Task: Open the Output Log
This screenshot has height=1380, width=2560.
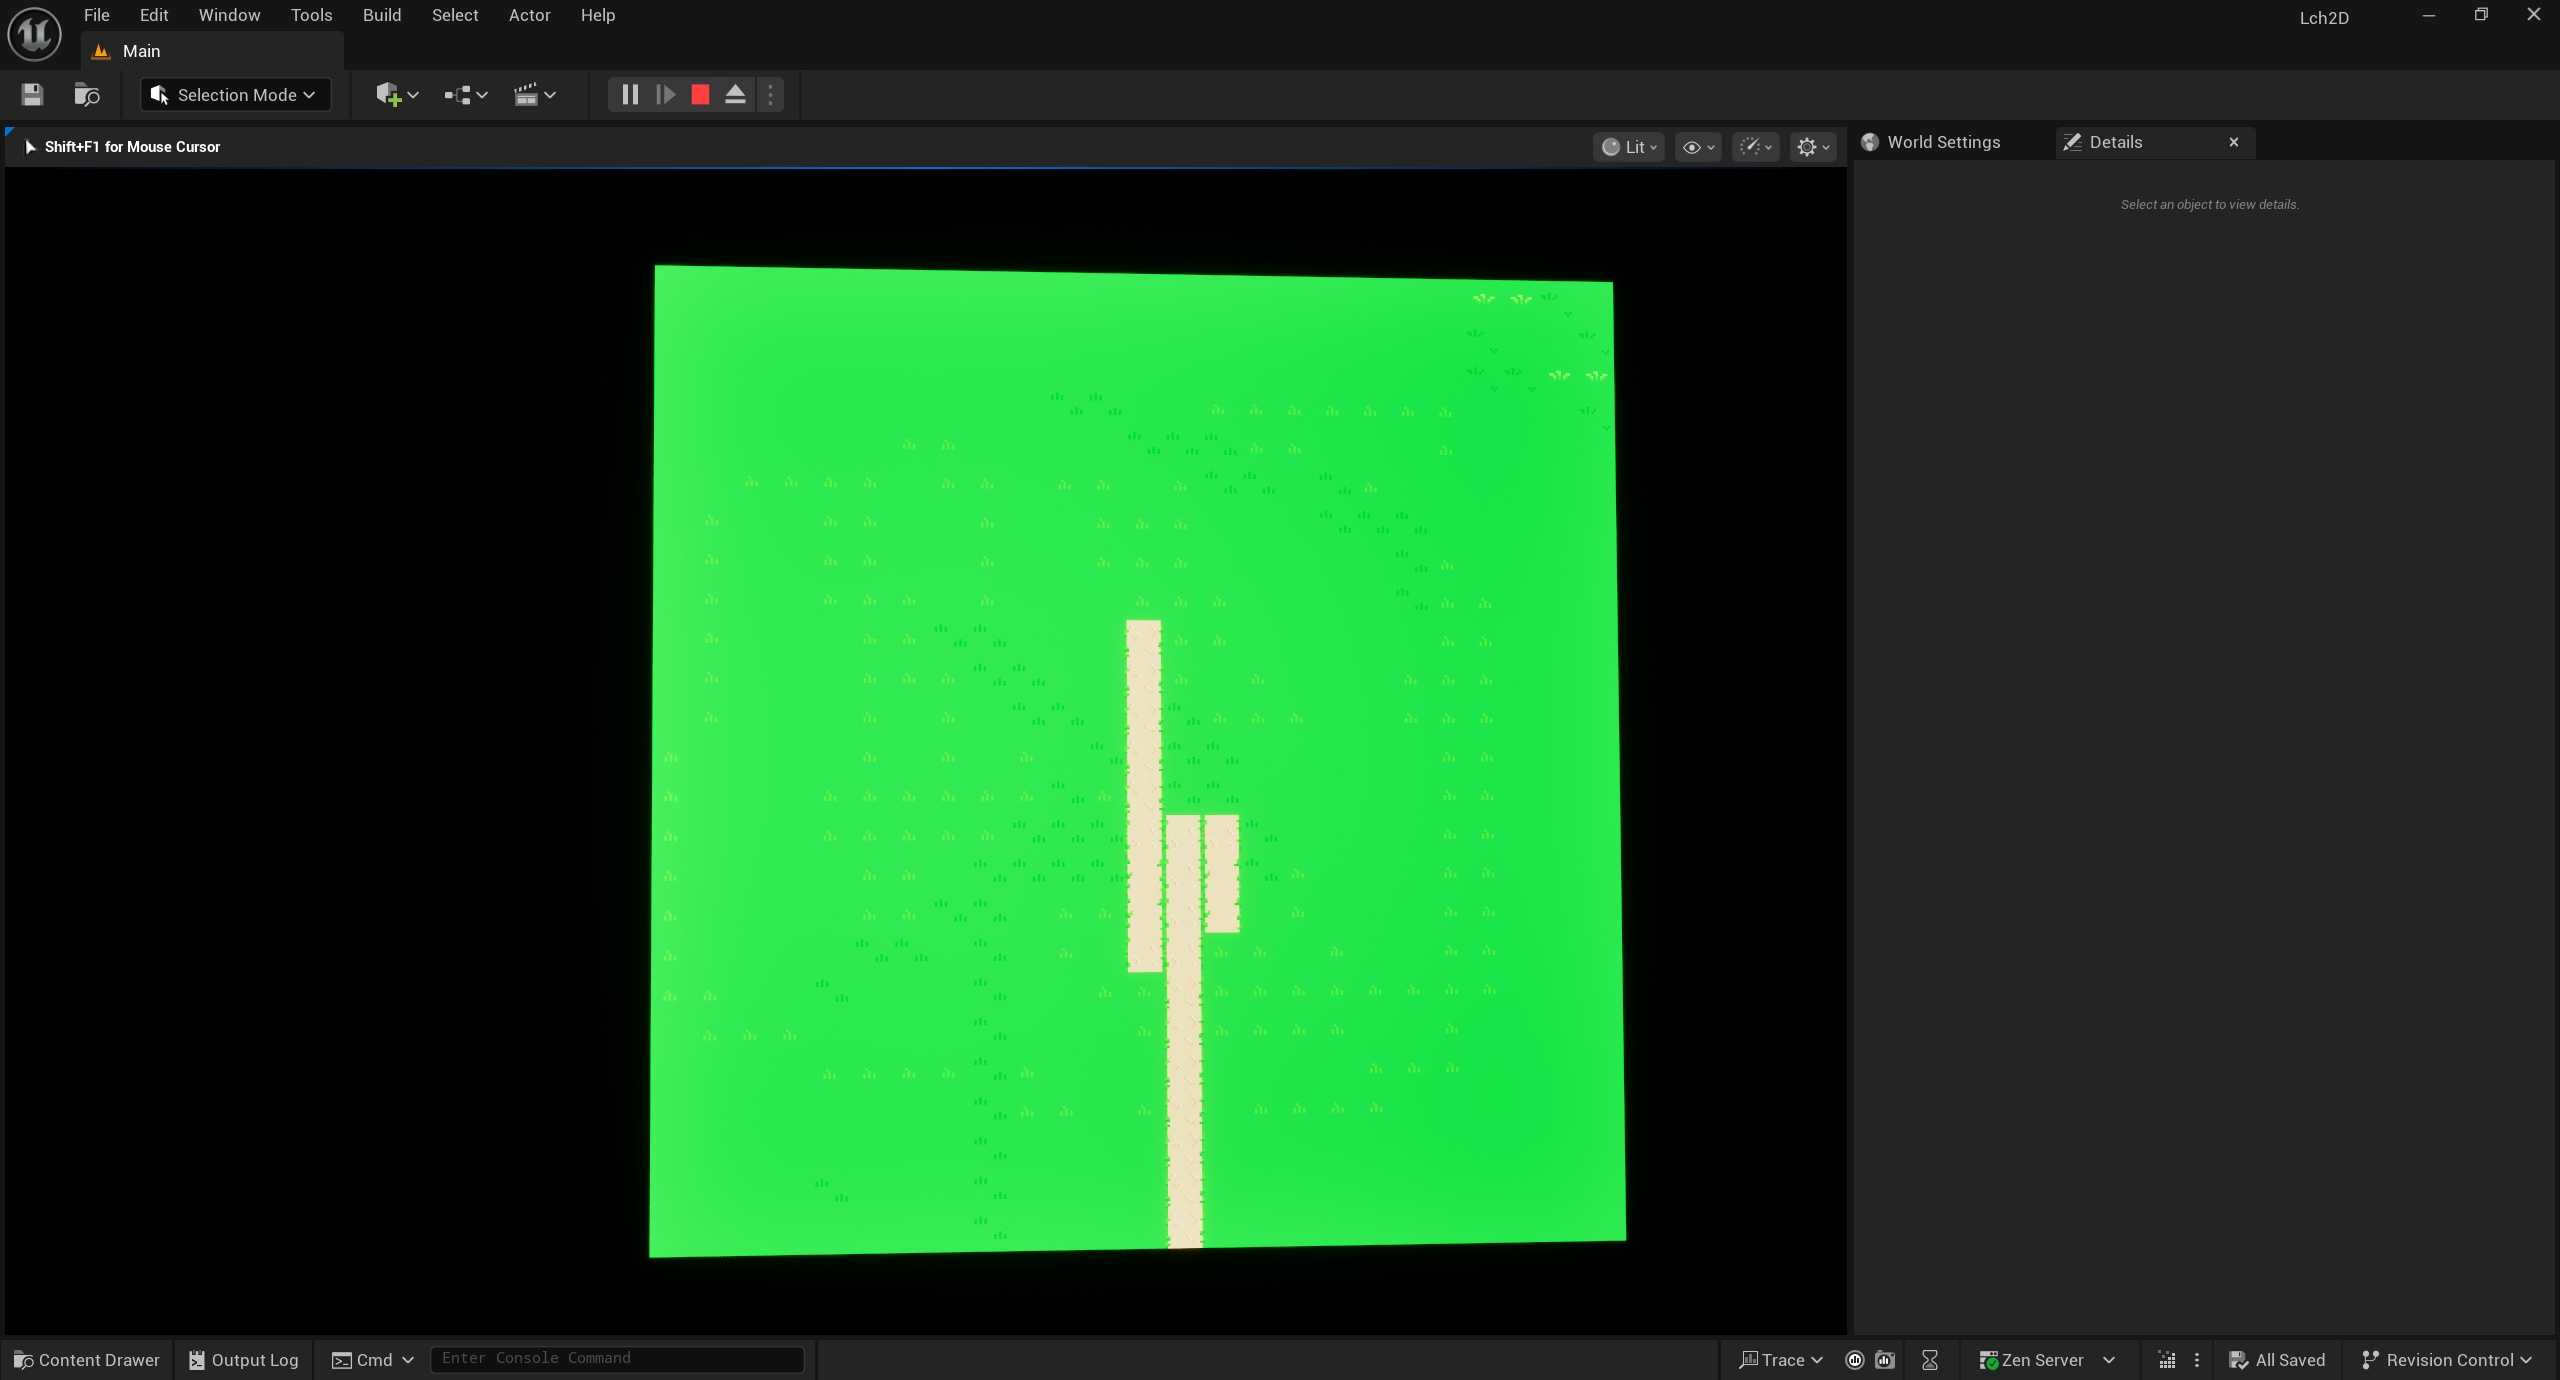Action: click(244, 1359)
